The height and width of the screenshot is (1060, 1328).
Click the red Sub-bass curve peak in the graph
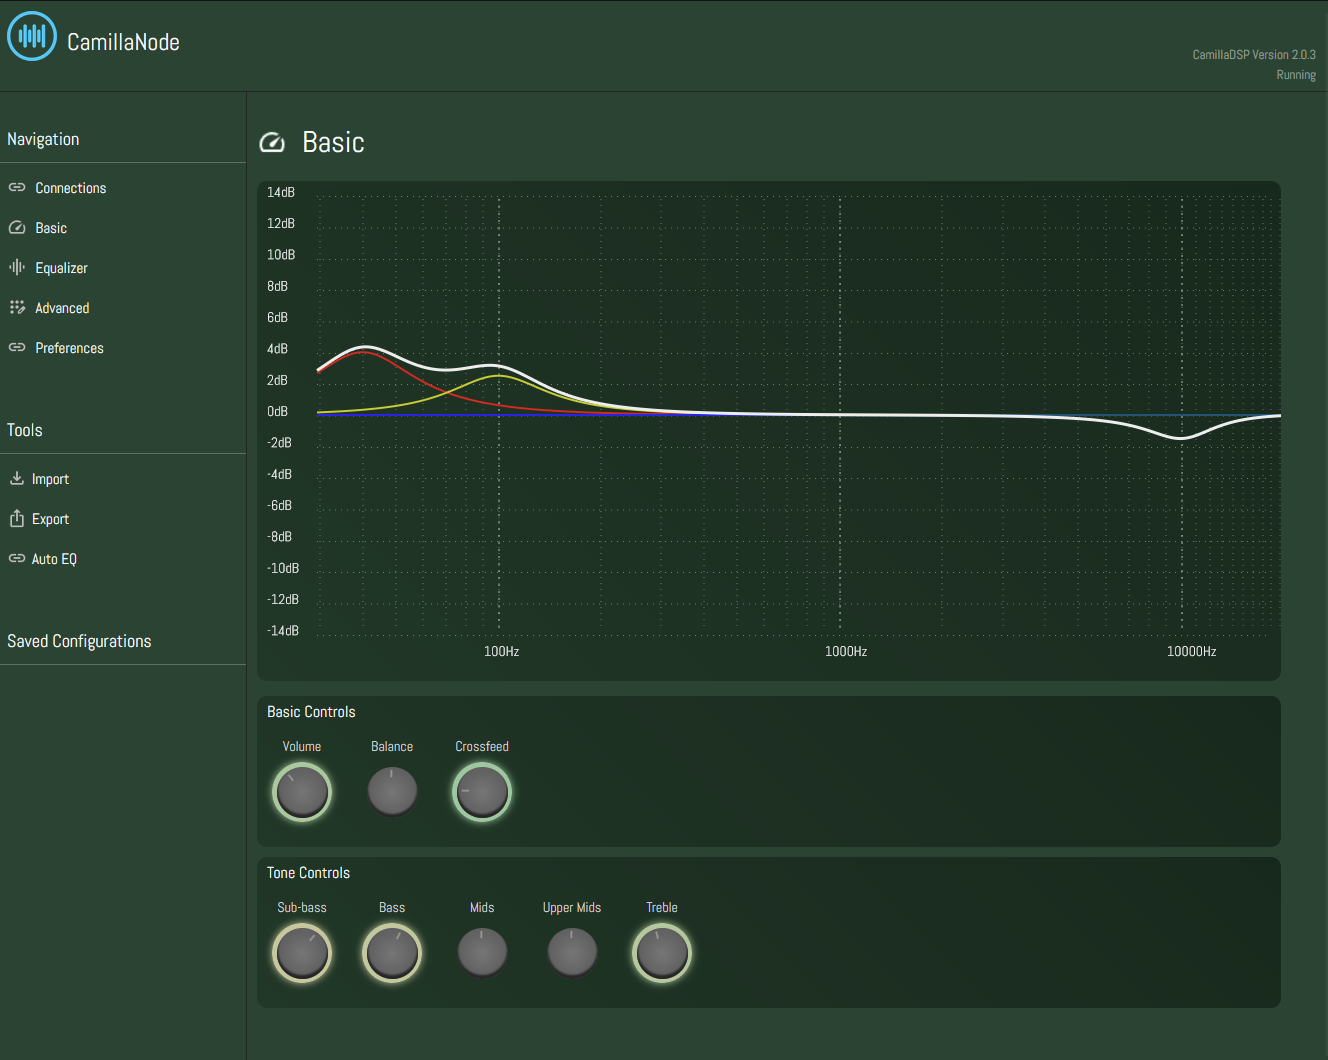coord(364,353)
